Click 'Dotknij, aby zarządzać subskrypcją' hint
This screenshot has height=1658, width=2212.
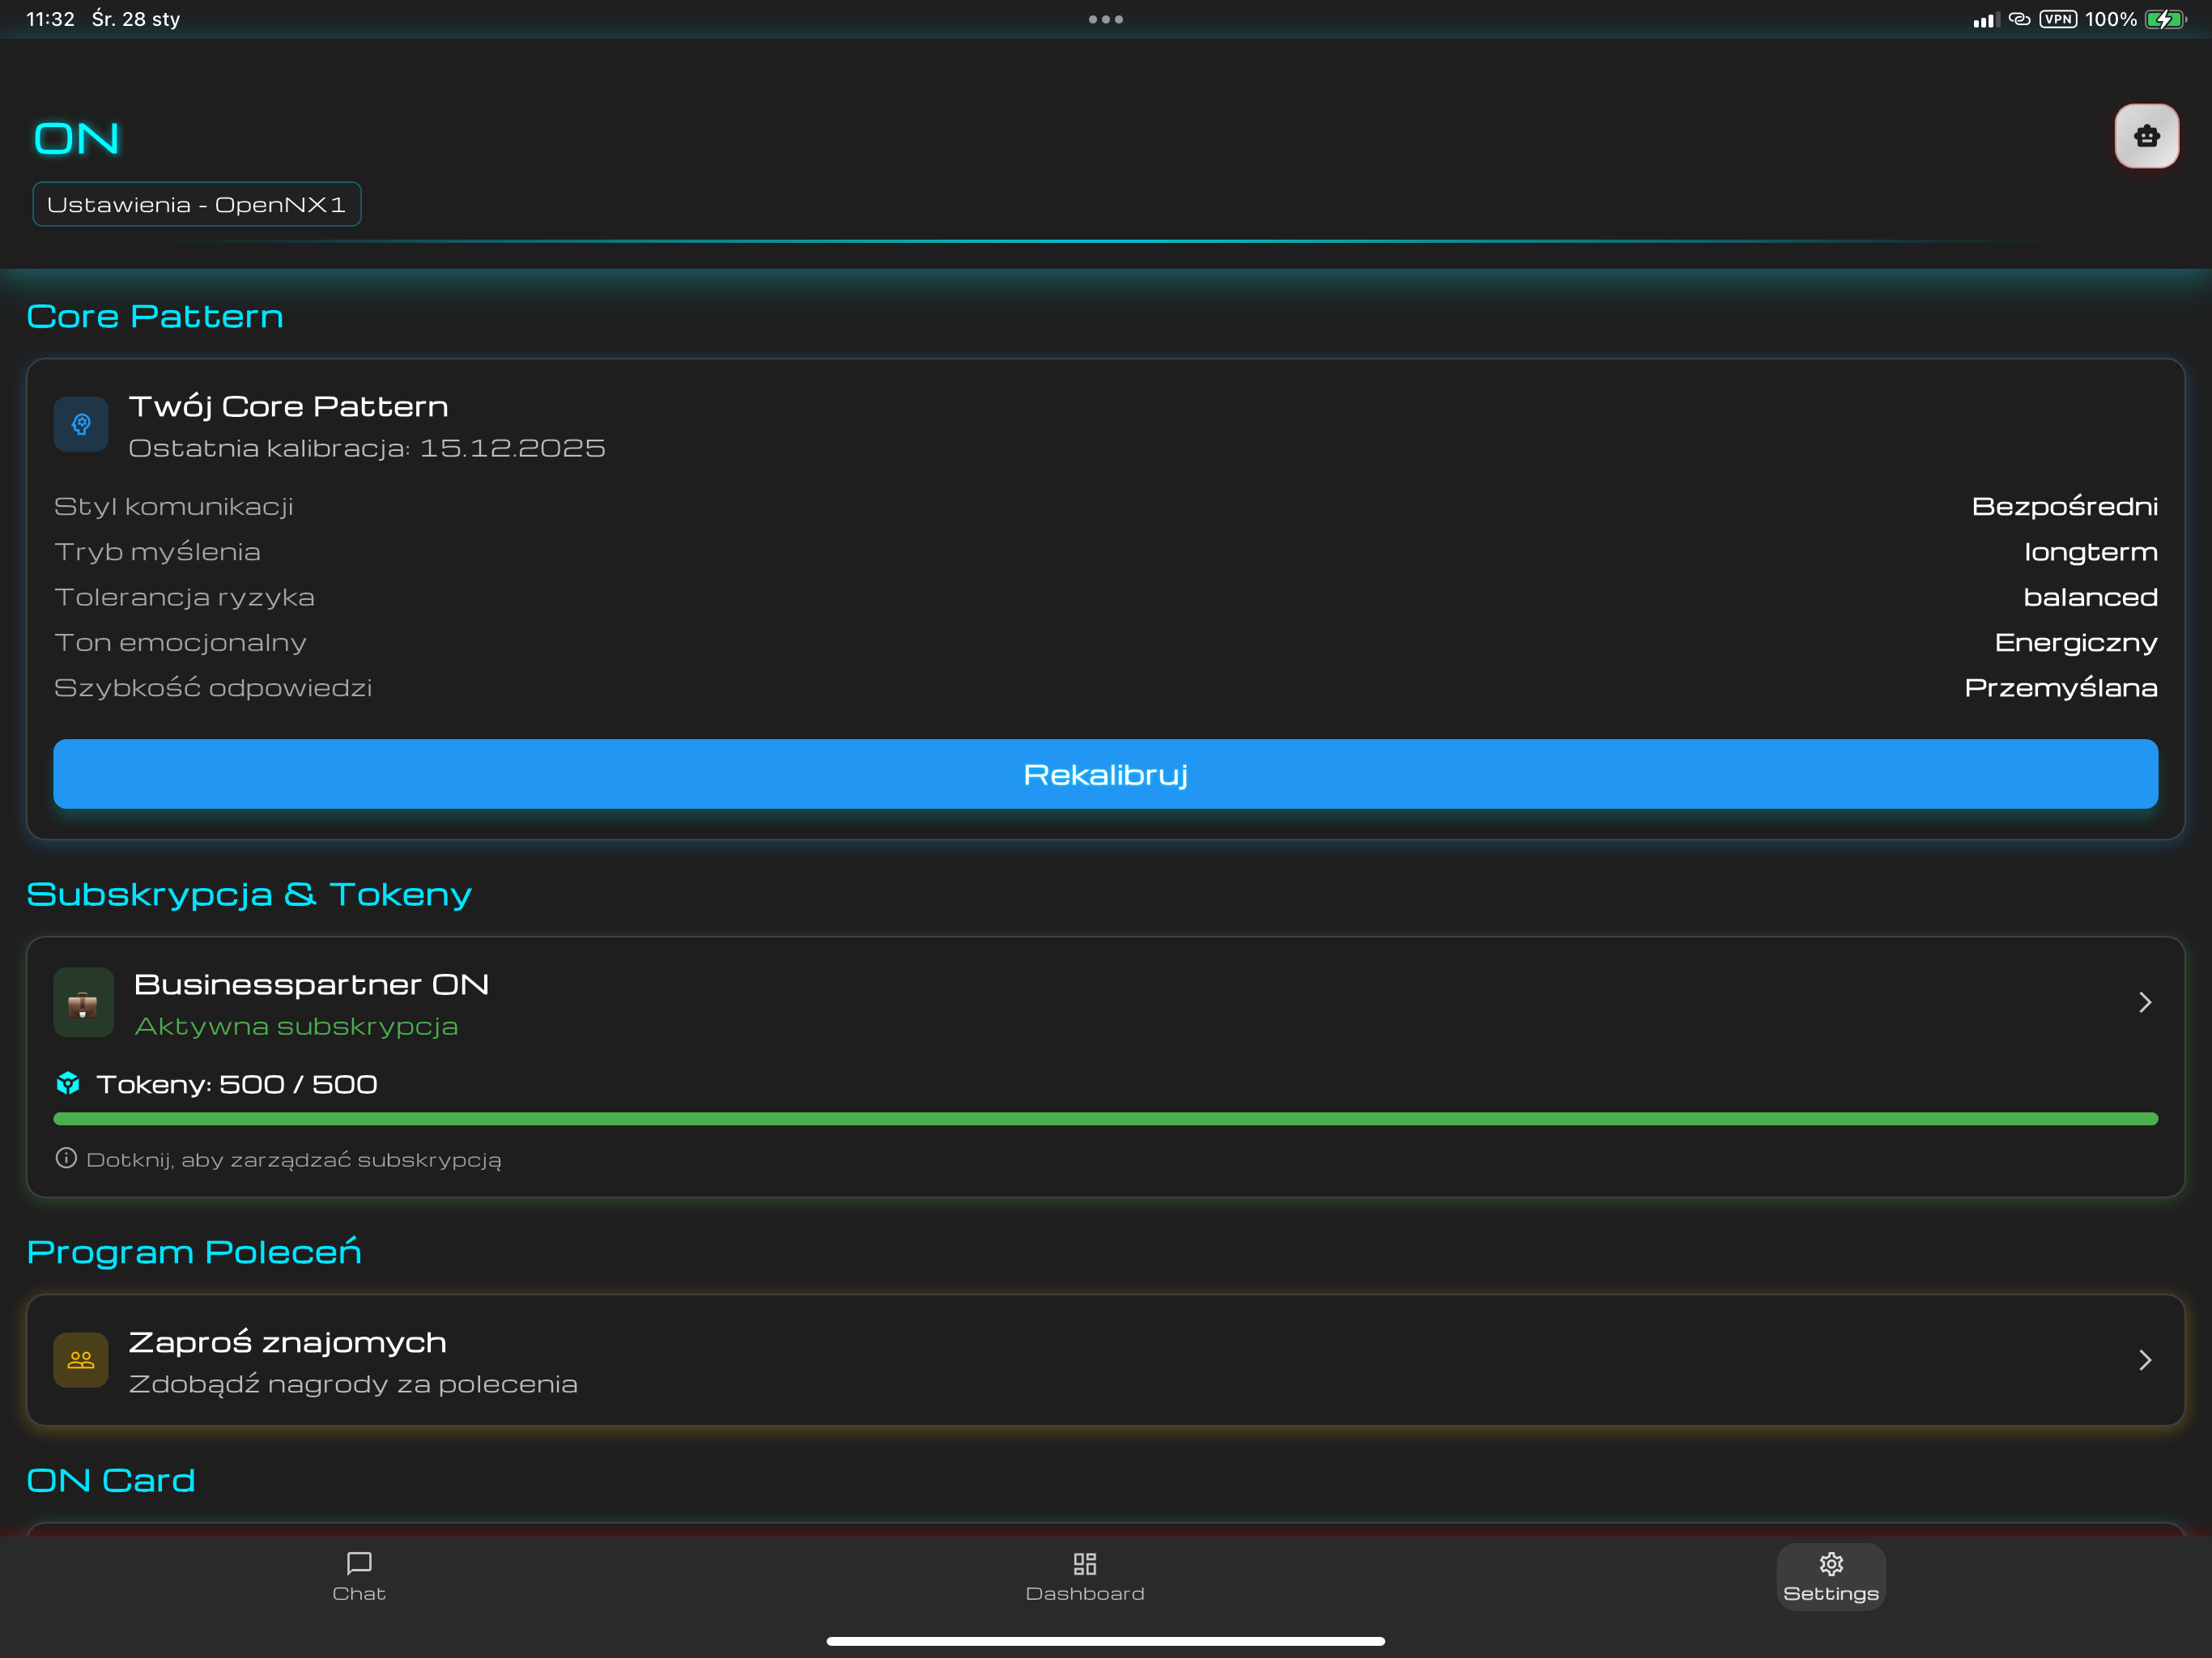pos(294,1160)
